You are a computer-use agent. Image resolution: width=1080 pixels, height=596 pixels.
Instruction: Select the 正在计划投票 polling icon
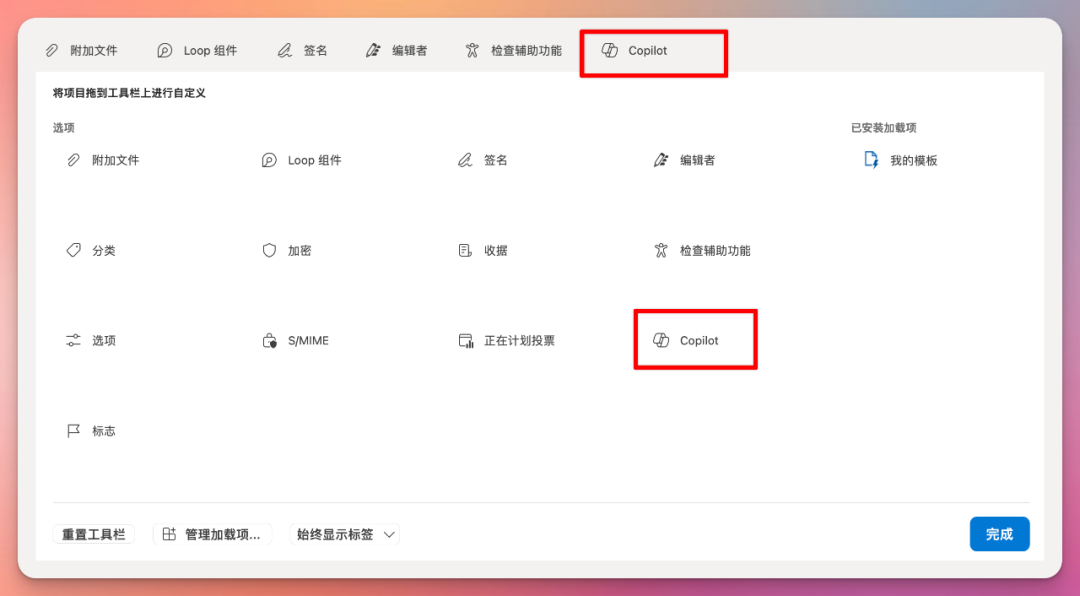coord(466,340)
